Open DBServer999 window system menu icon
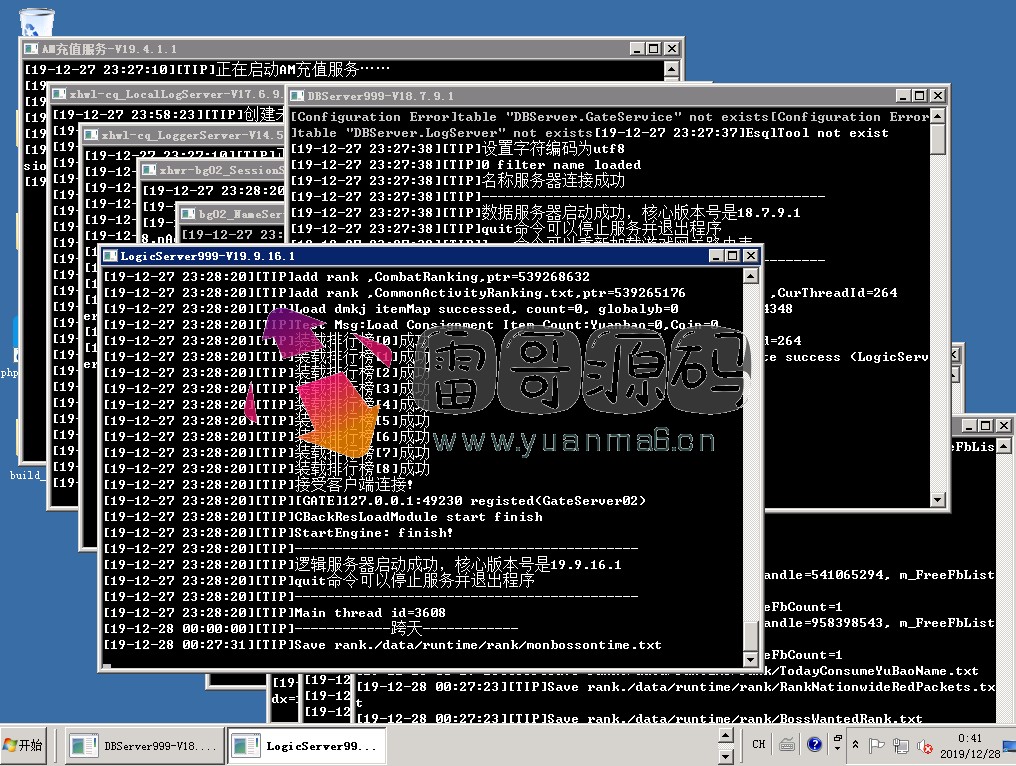Image resolution: width=1016 pixels, height=766 pixels. pos(297,96)
